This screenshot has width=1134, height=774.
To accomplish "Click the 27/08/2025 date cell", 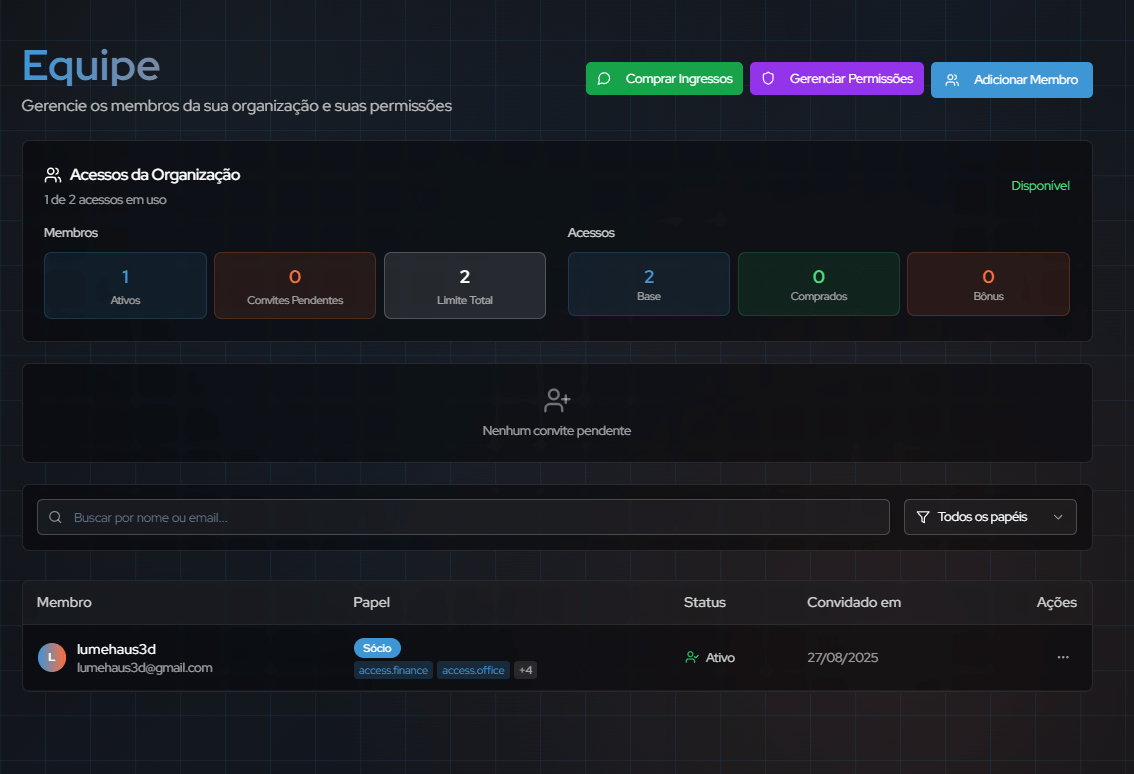I will [843, 658].
